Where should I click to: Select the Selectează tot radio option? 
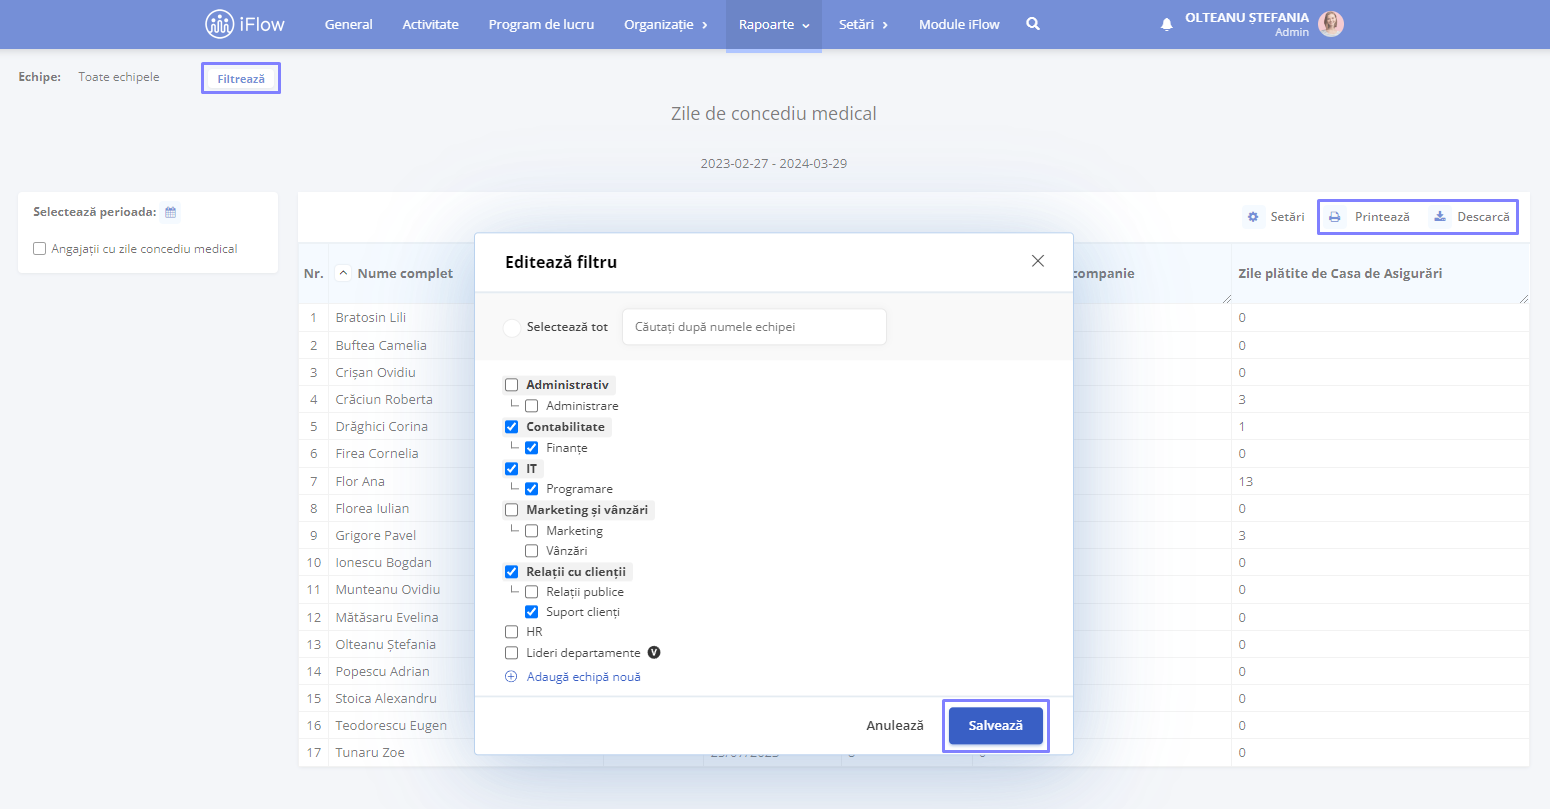coord(512,327)
